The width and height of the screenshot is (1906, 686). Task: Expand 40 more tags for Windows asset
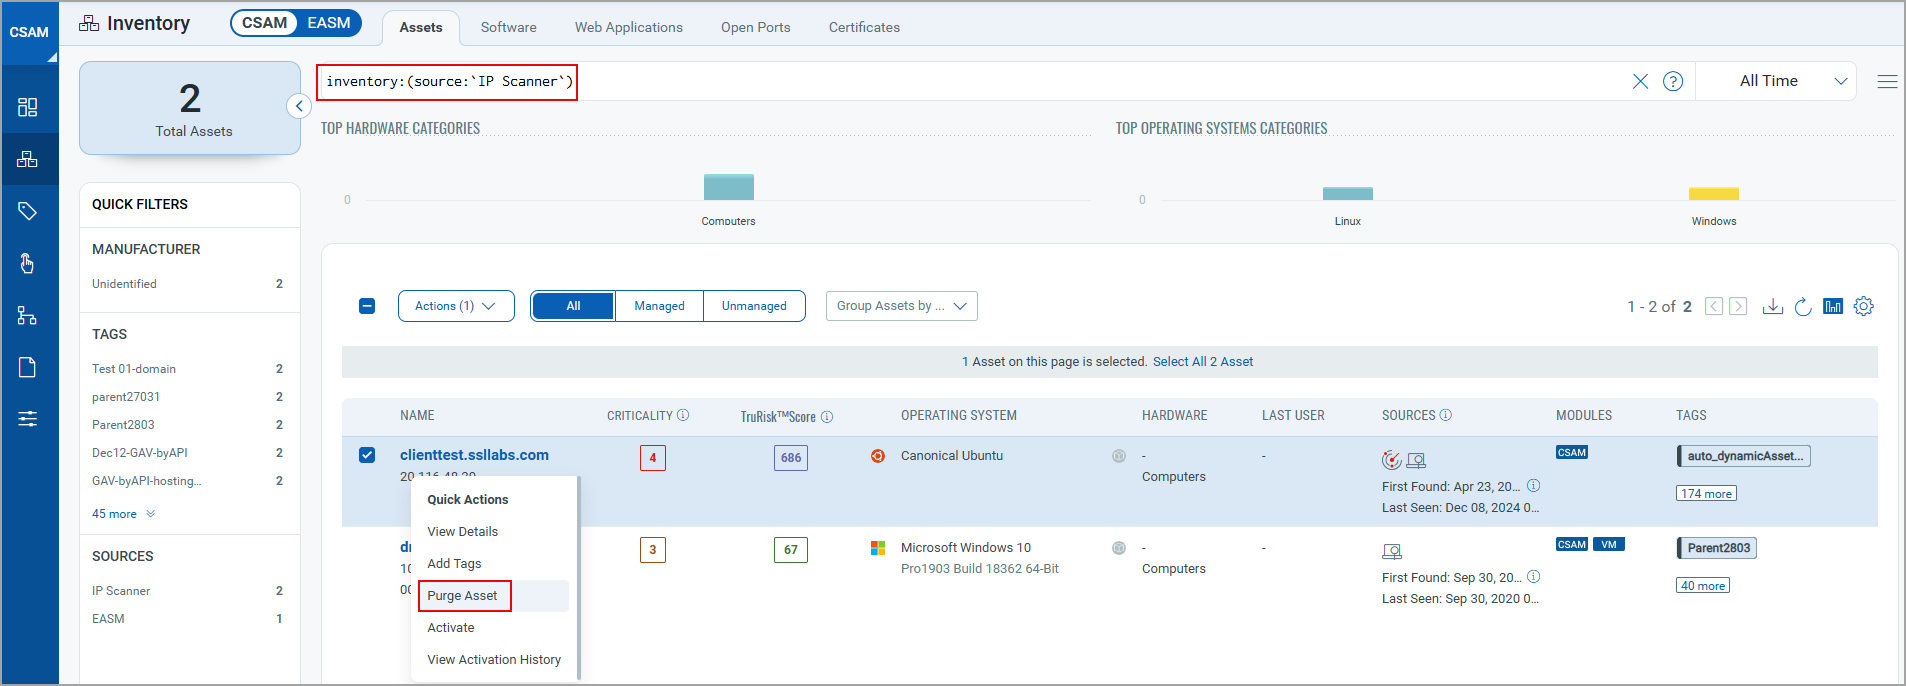point(1702,586)
